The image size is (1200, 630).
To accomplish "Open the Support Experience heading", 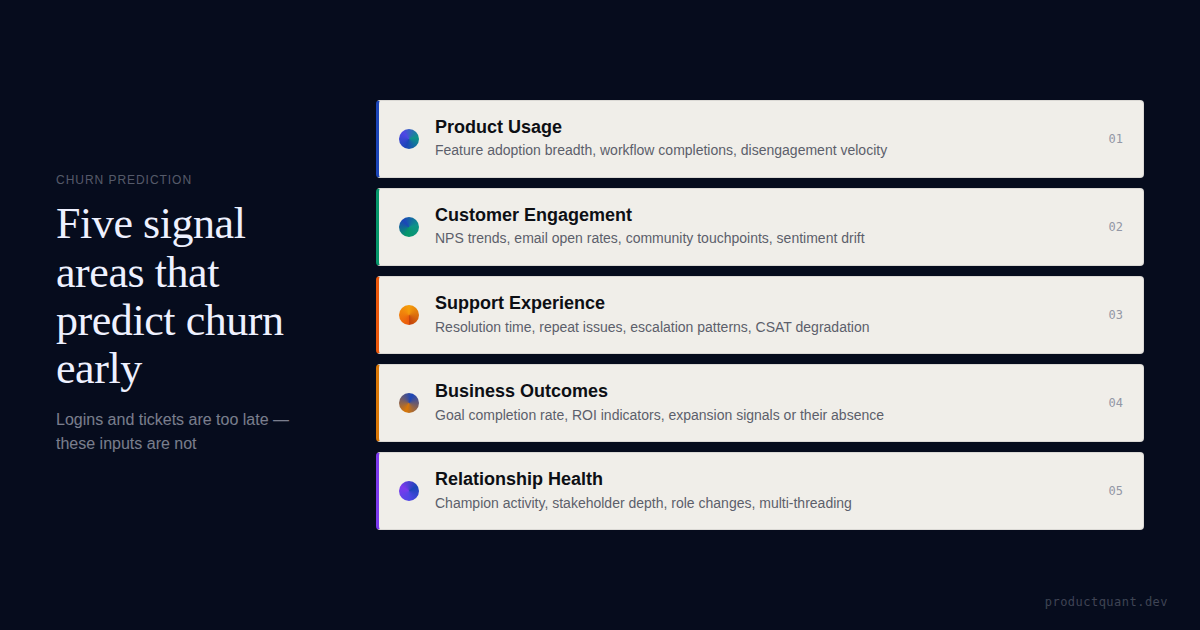I will 520,303.
